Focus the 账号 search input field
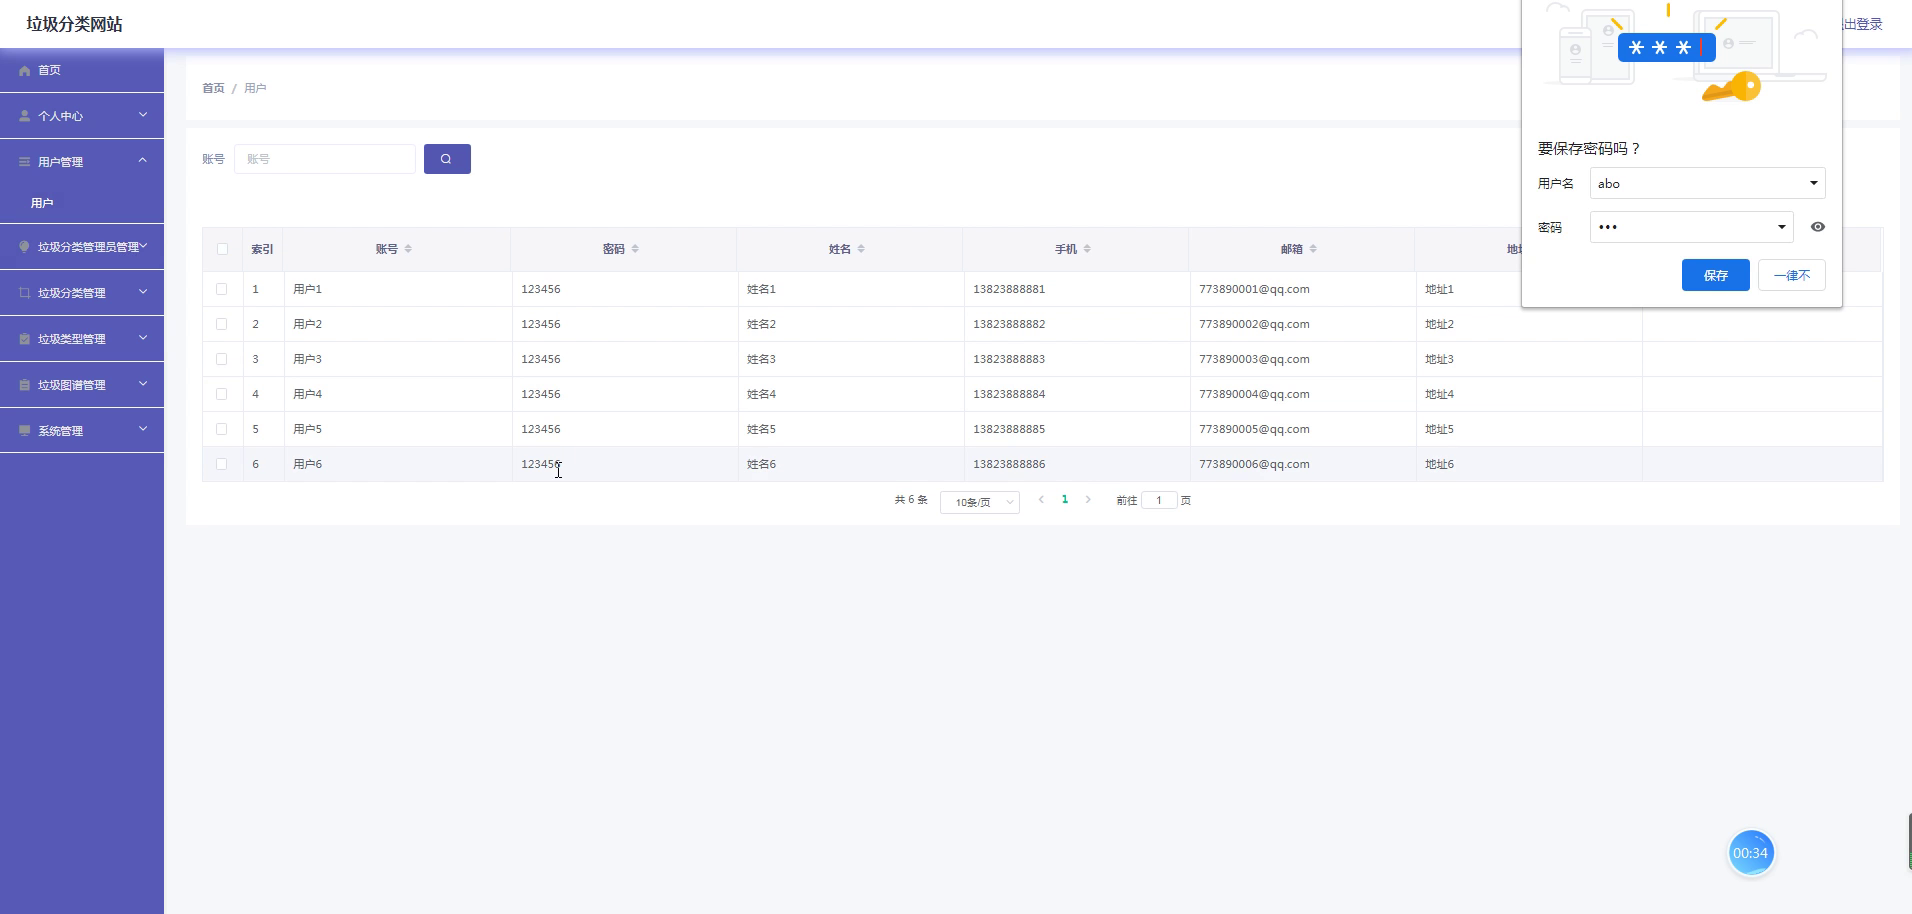This screenshot has height=914, width=1912. 325,159
